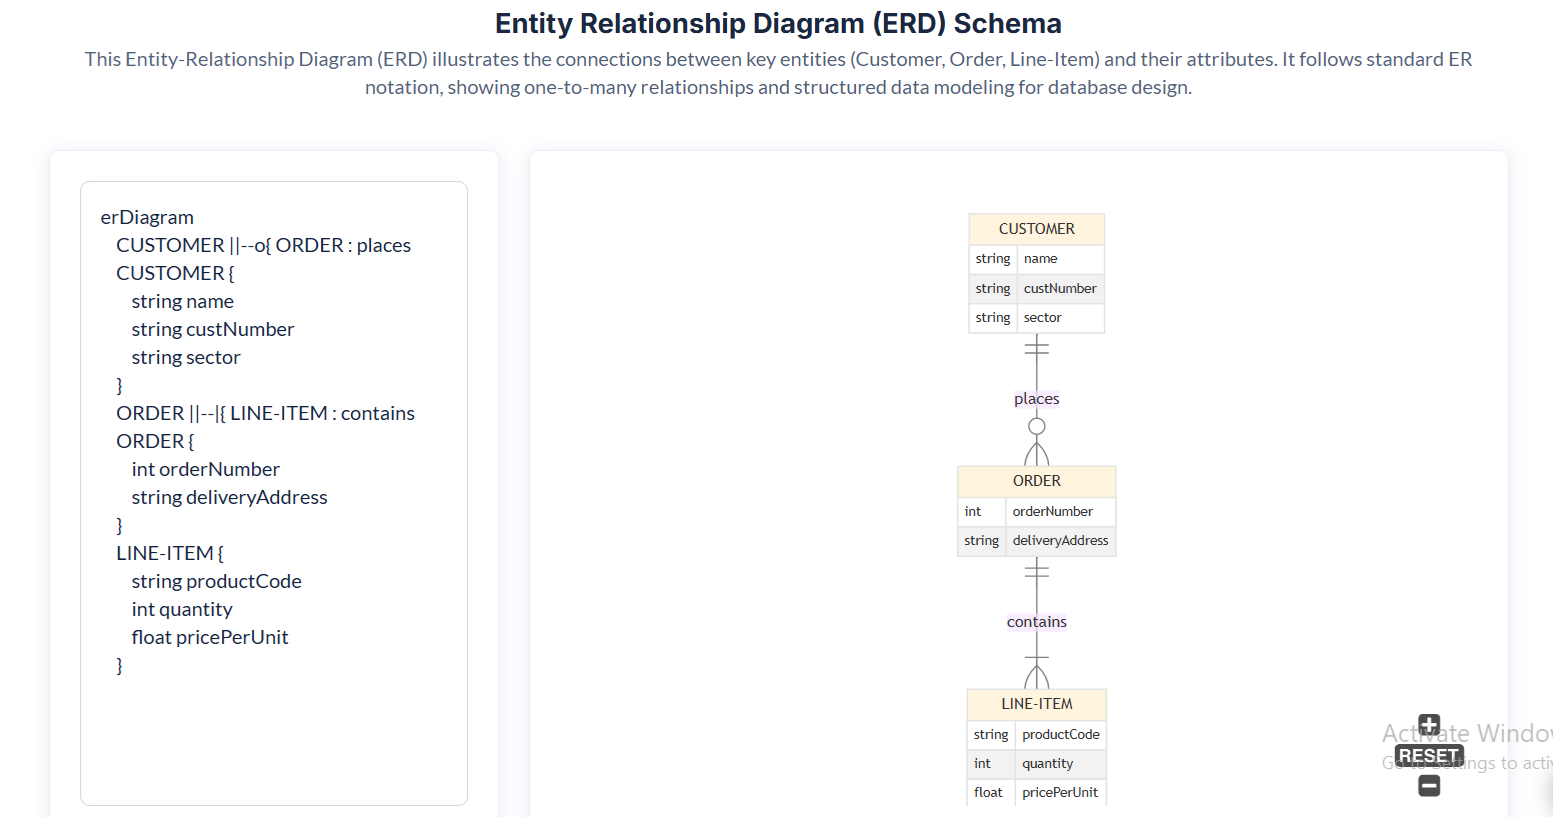Select the deliveryAddress attribute in ORDER entity
This screenshot has height=817, width=1553.
click(x=1059, y=541)
